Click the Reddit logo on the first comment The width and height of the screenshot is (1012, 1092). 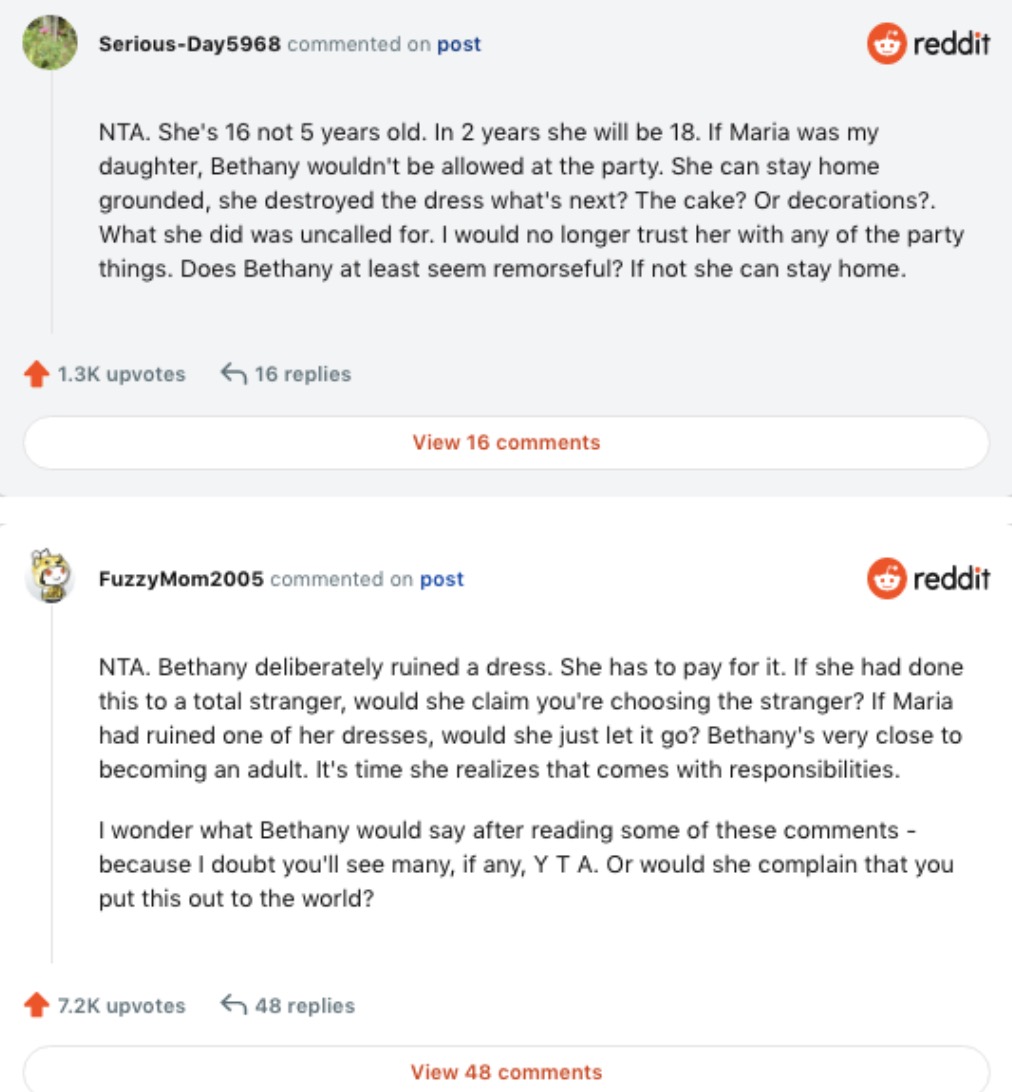(x=928, y=43)
